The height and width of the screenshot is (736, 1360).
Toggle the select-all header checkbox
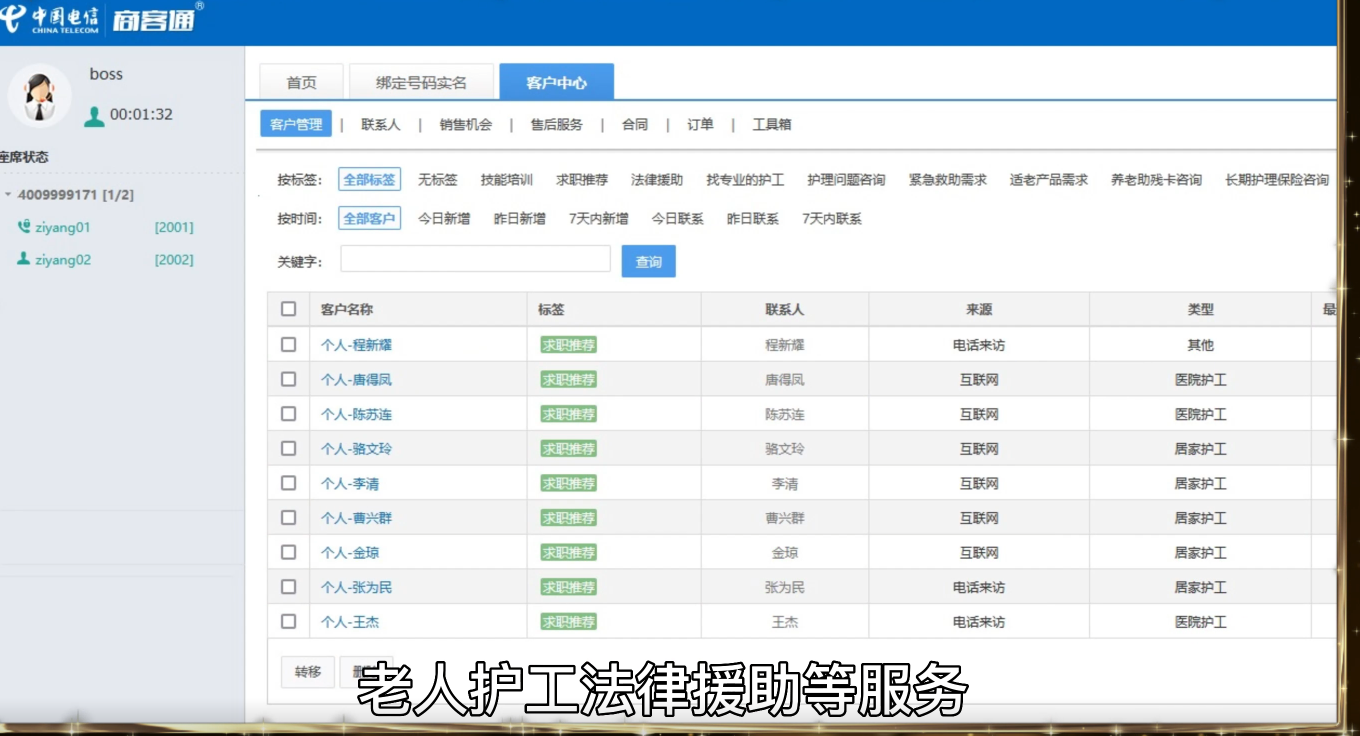click(288, 309)
